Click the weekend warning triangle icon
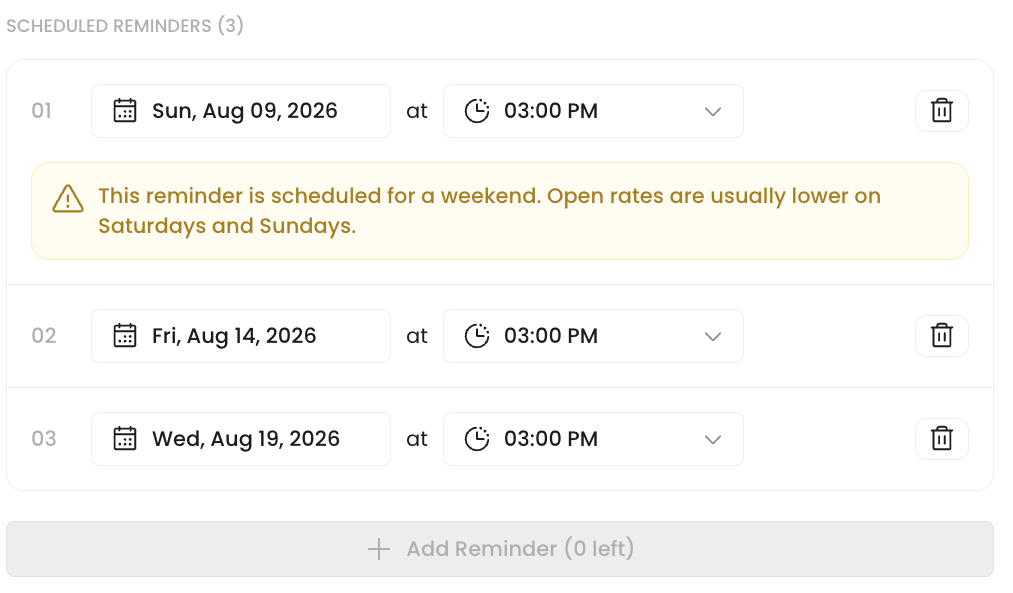The image size is (1013, 593). click(x=68, y=198)
